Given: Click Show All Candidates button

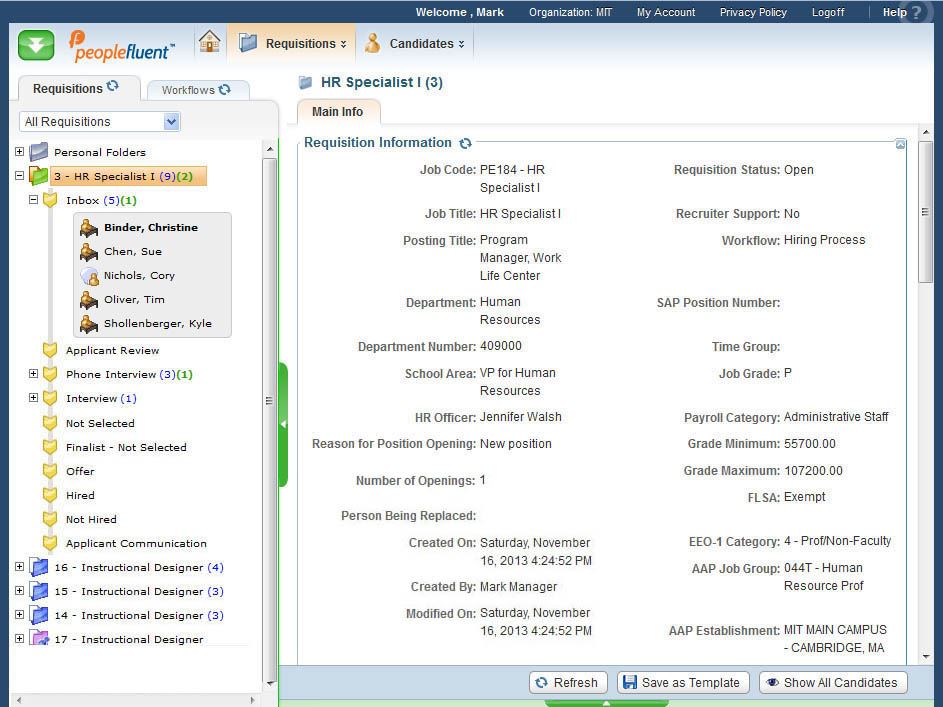Looking at the screenshot, I should coord(832,682).
